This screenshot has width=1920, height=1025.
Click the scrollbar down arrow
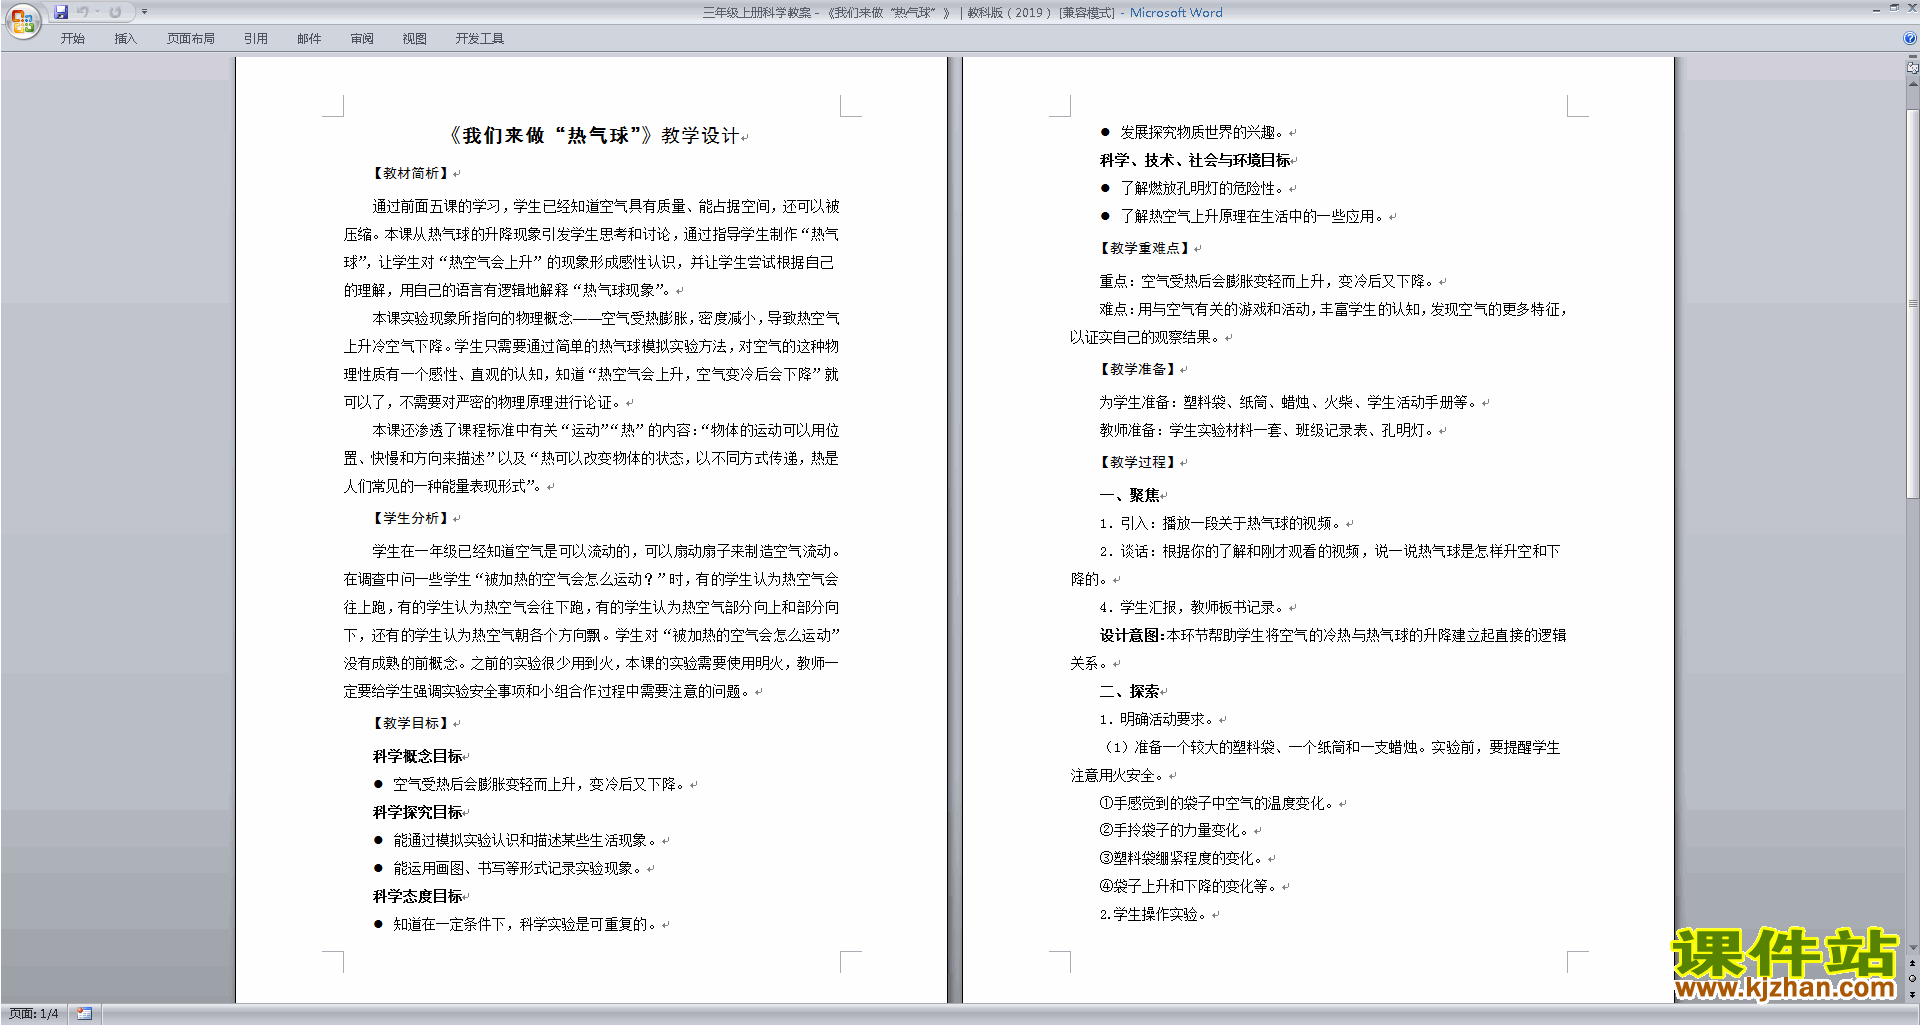point(1913,948)
